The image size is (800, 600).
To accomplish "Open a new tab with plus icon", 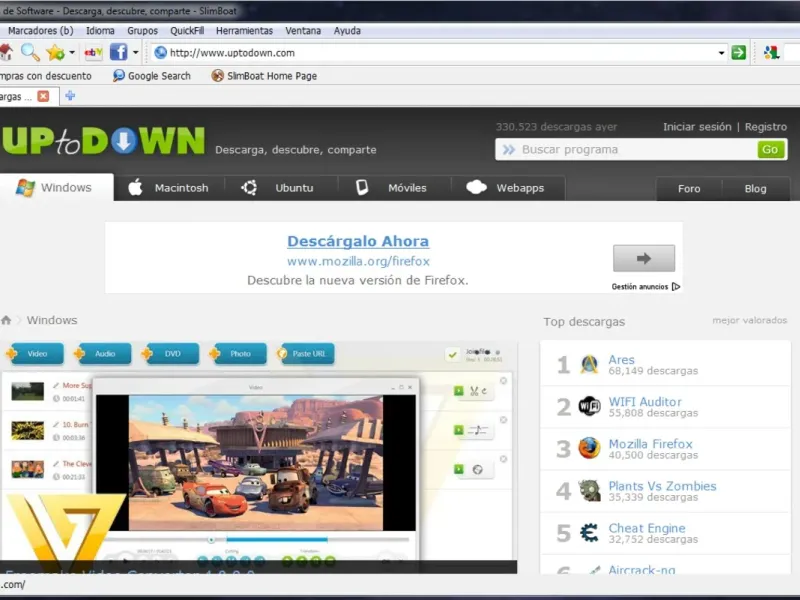I will coord(70,96).
